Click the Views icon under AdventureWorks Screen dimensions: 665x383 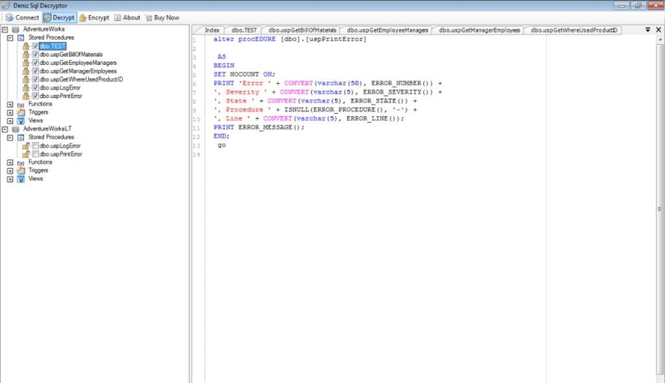pyautogui.click(x=21, y=121)
